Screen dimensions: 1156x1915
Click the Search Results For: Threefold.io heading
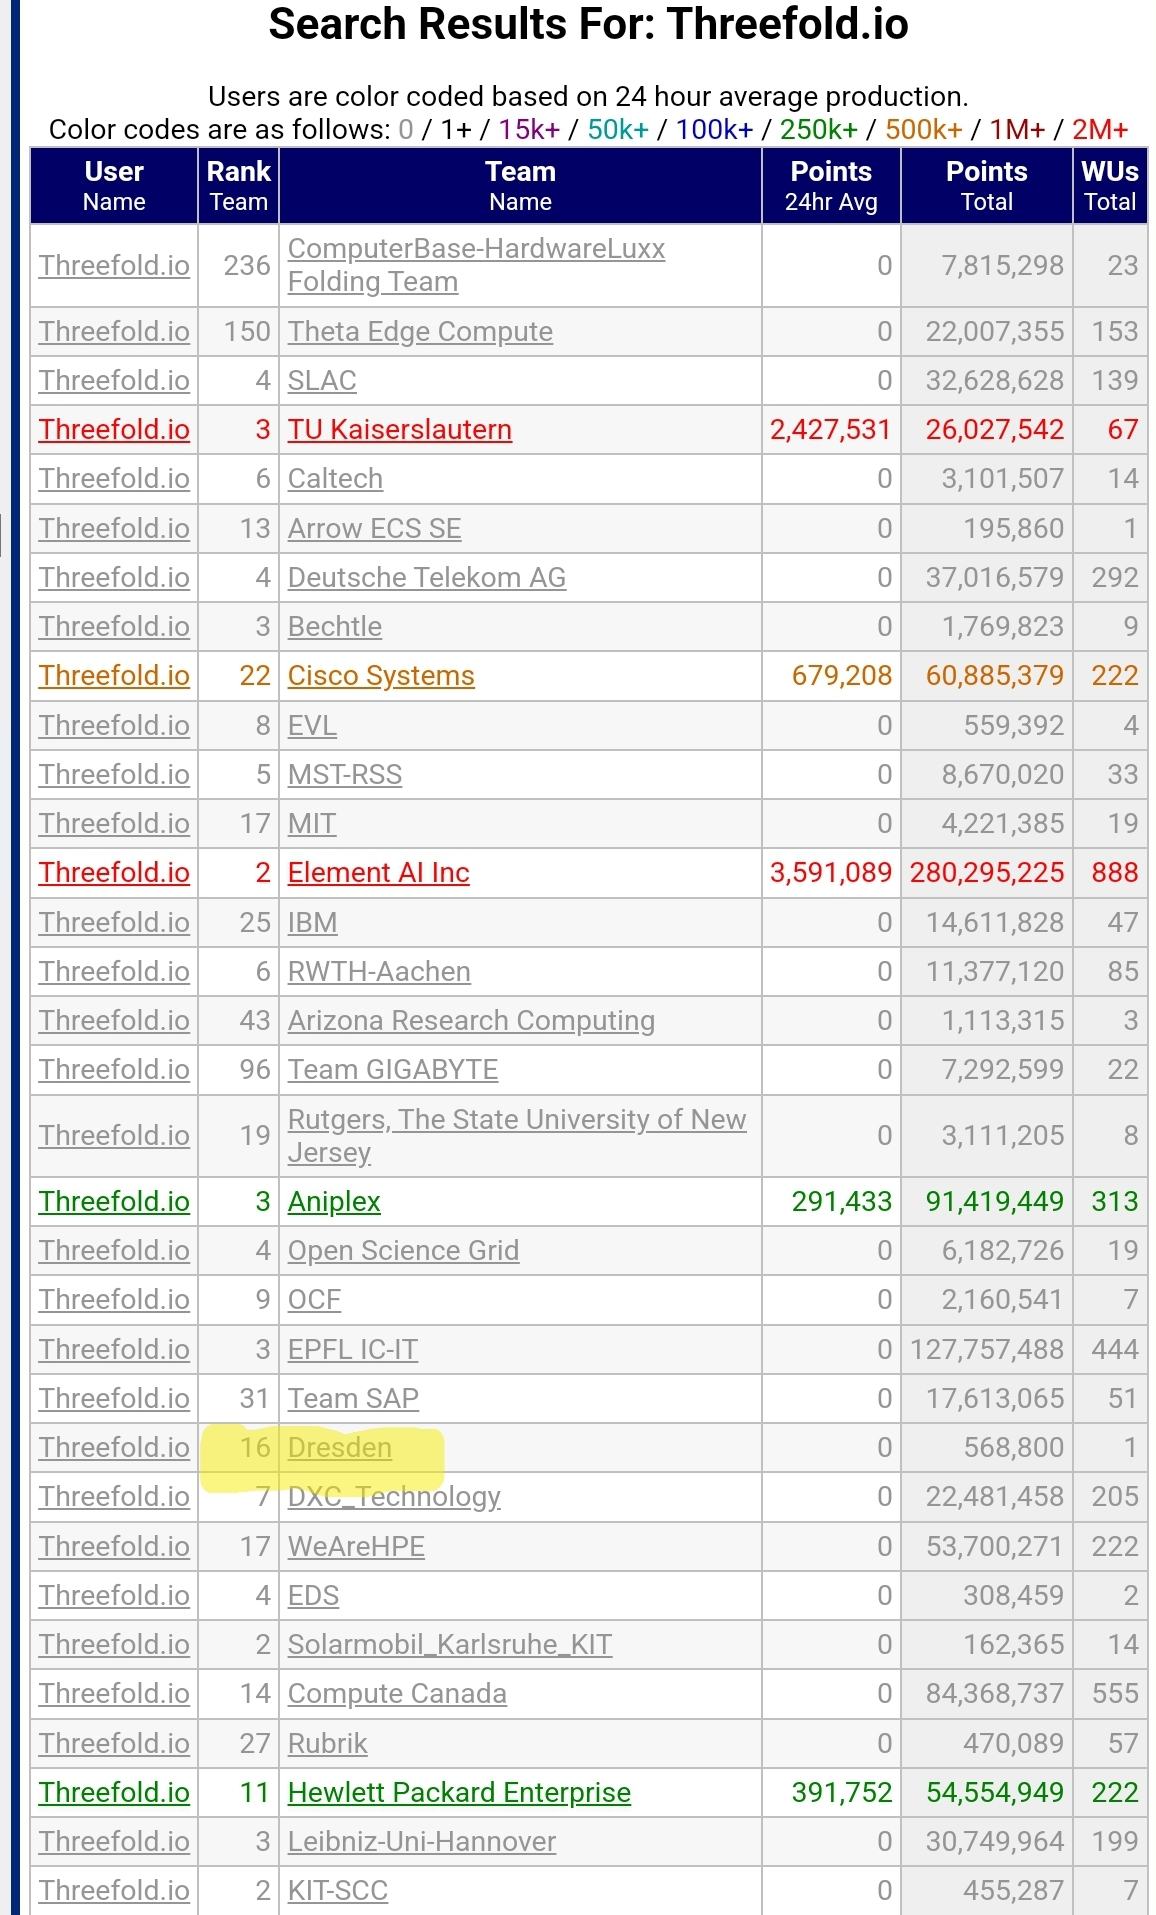[588, 24]
